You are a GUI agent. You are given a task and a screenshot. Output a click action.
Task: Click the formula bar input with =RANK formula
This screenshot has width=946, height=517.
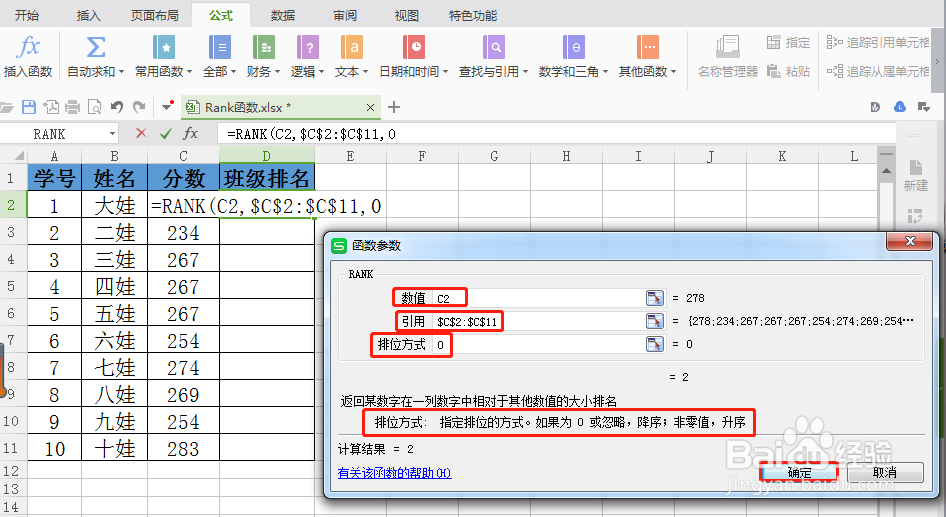coord(555,133)
